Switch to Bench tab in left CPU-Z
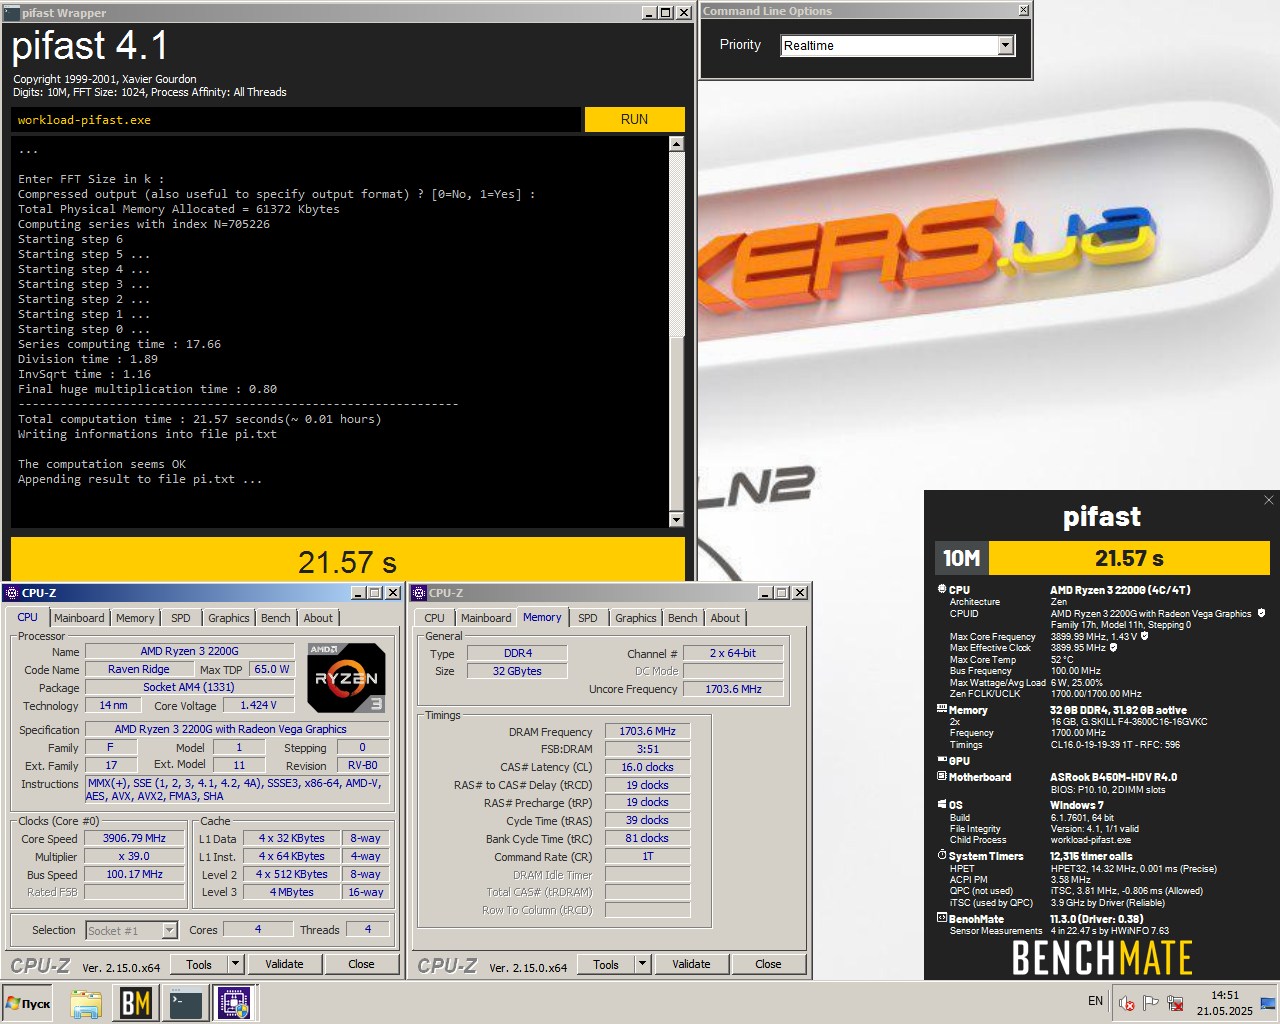 point(276,618)
